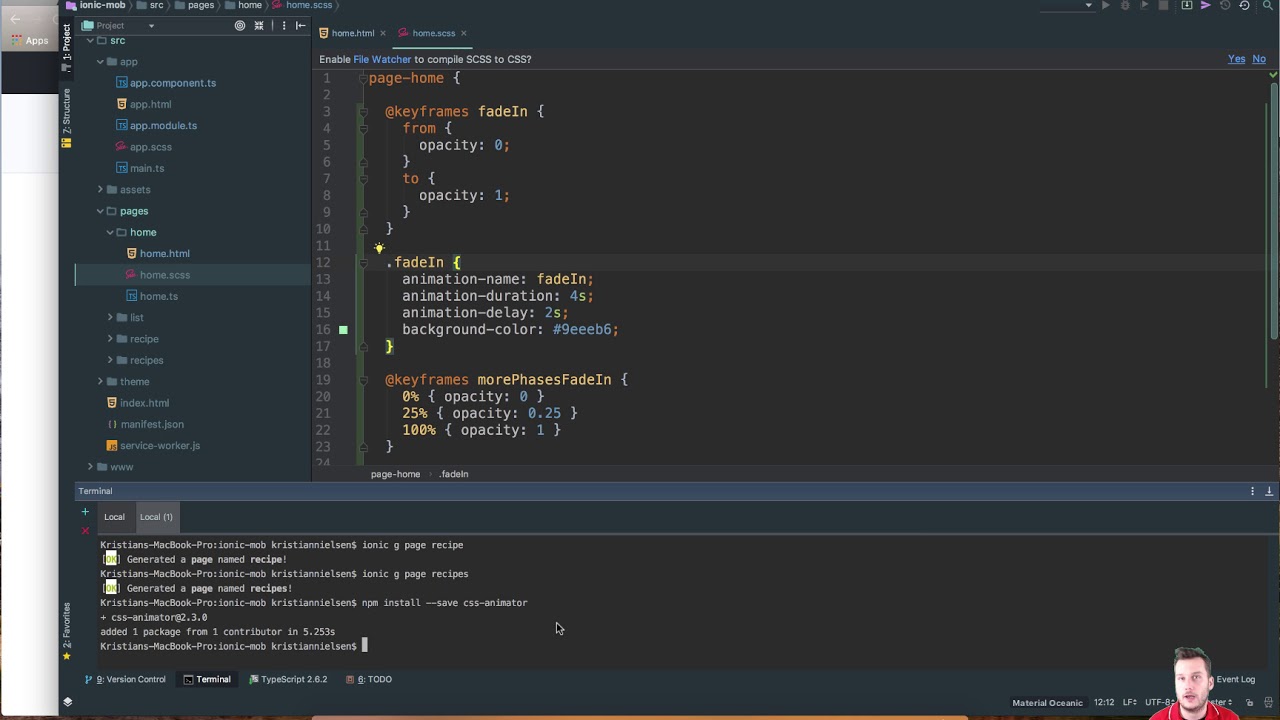Click the intention lightbulb icon on line 11
This screenshot has width=1280, height=720.
click(x=379, y=248)
